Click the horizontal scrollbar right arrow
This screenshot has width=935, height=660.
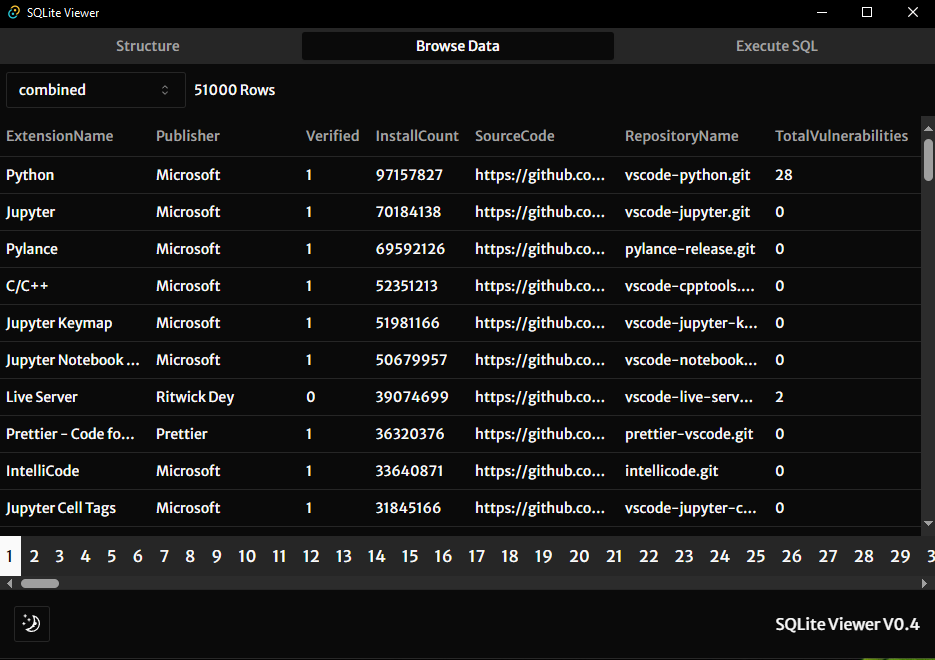924,584
